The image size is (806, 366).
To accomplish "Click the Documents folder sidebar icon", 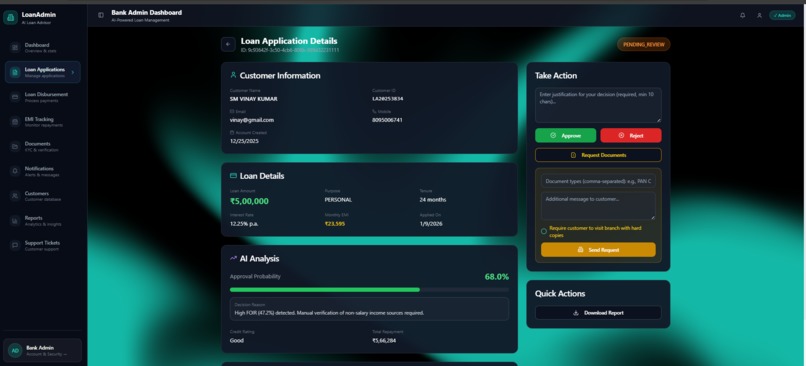I will coord(15,147).
